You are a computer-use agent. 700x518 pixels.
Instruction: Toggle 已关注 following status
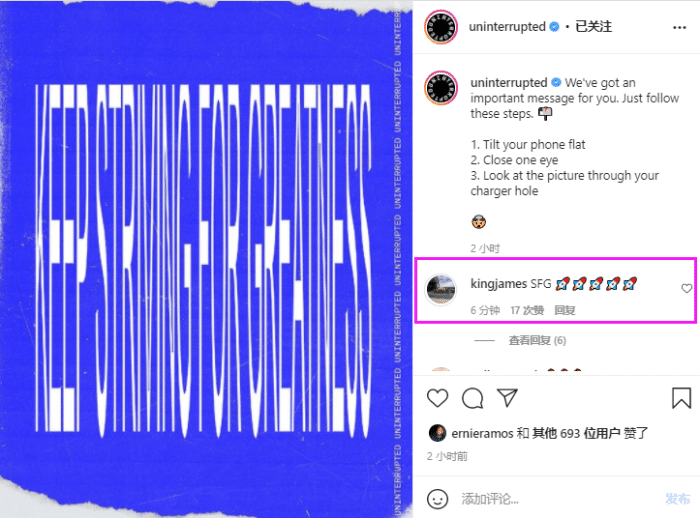pyautogui.click(x=593, y=26)
